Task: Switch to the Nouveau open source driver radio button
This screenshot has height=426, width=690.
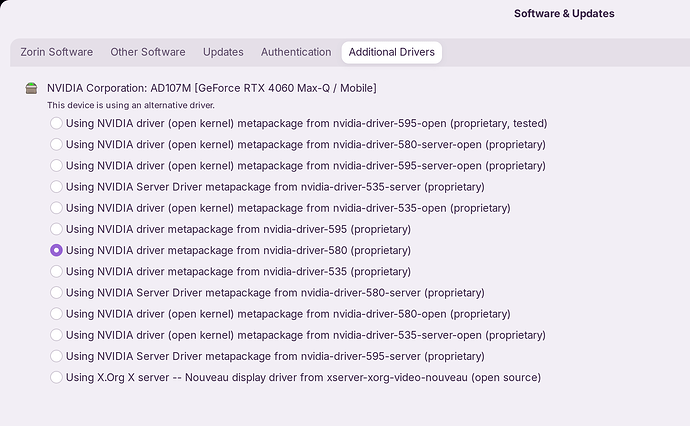Action: click(56, 377)
